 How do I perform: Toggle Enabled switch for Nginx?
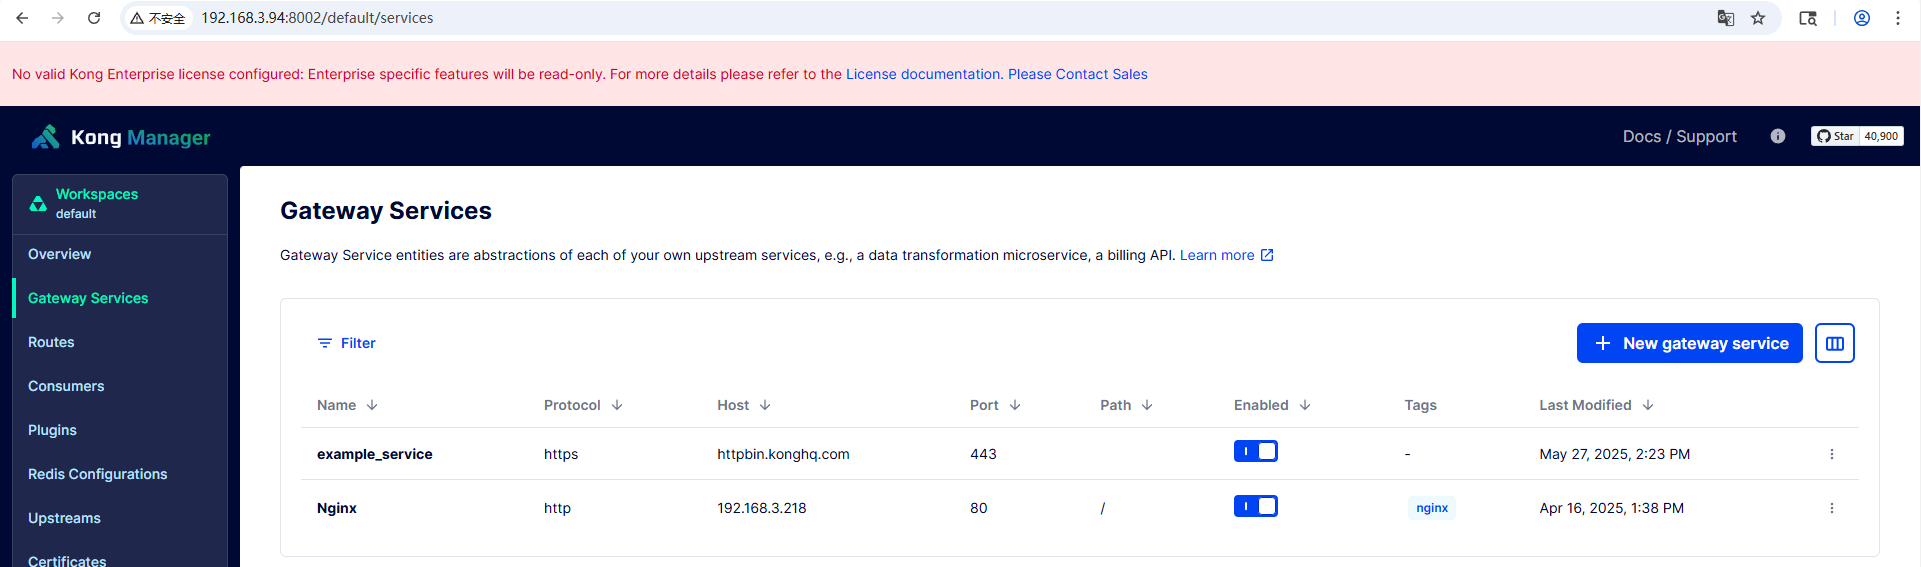[x=1256, y=506]
